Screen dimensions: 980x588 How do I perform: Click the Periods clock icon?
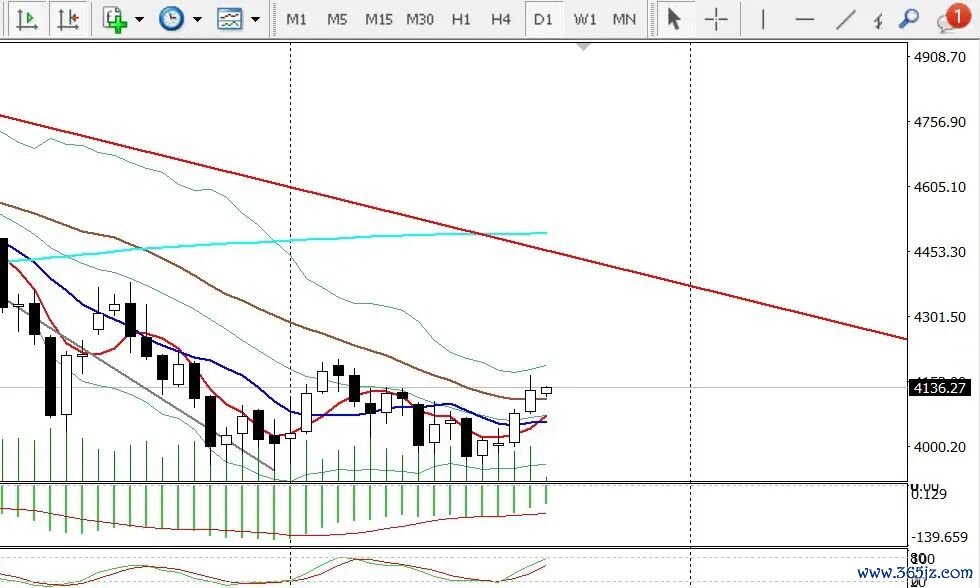171,19
